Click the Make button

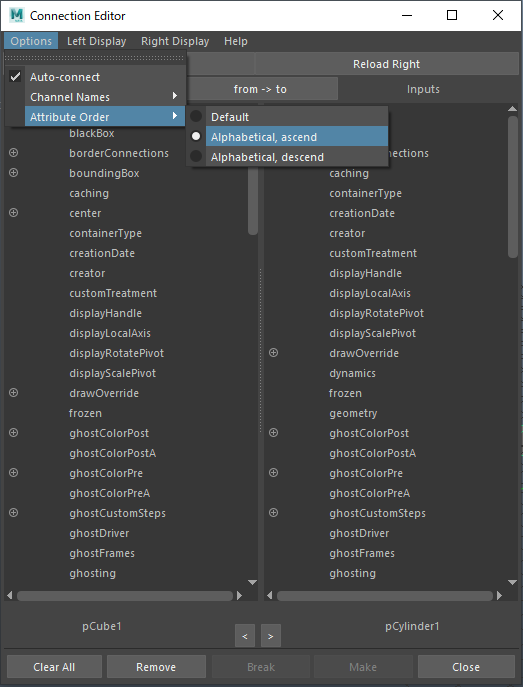tap(363, 667)
